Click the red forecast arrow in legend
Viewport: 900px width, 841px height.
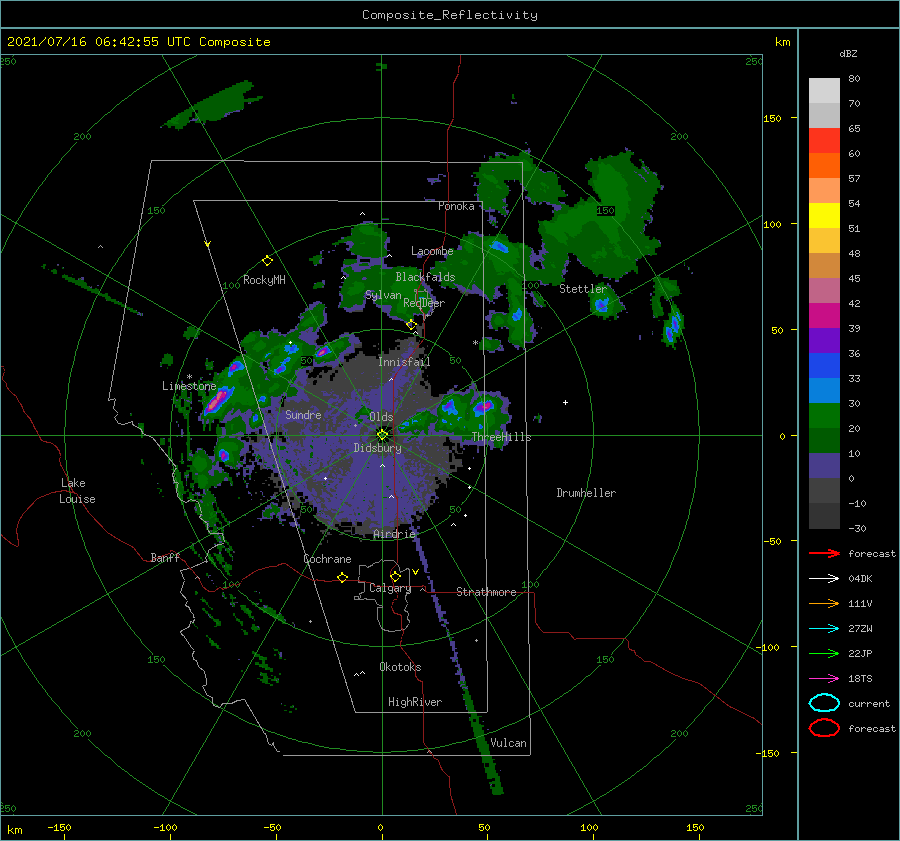point(824,553)
